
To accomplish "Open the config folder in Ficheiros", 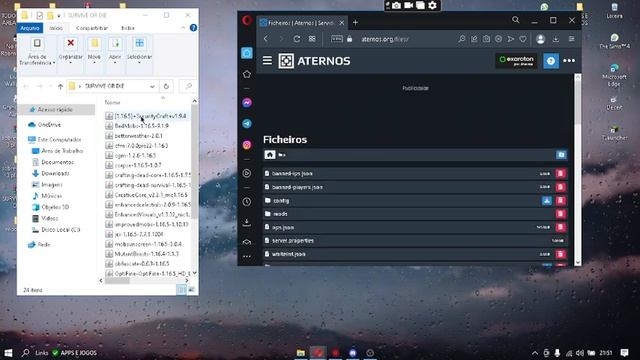I will tap(281, 200).
